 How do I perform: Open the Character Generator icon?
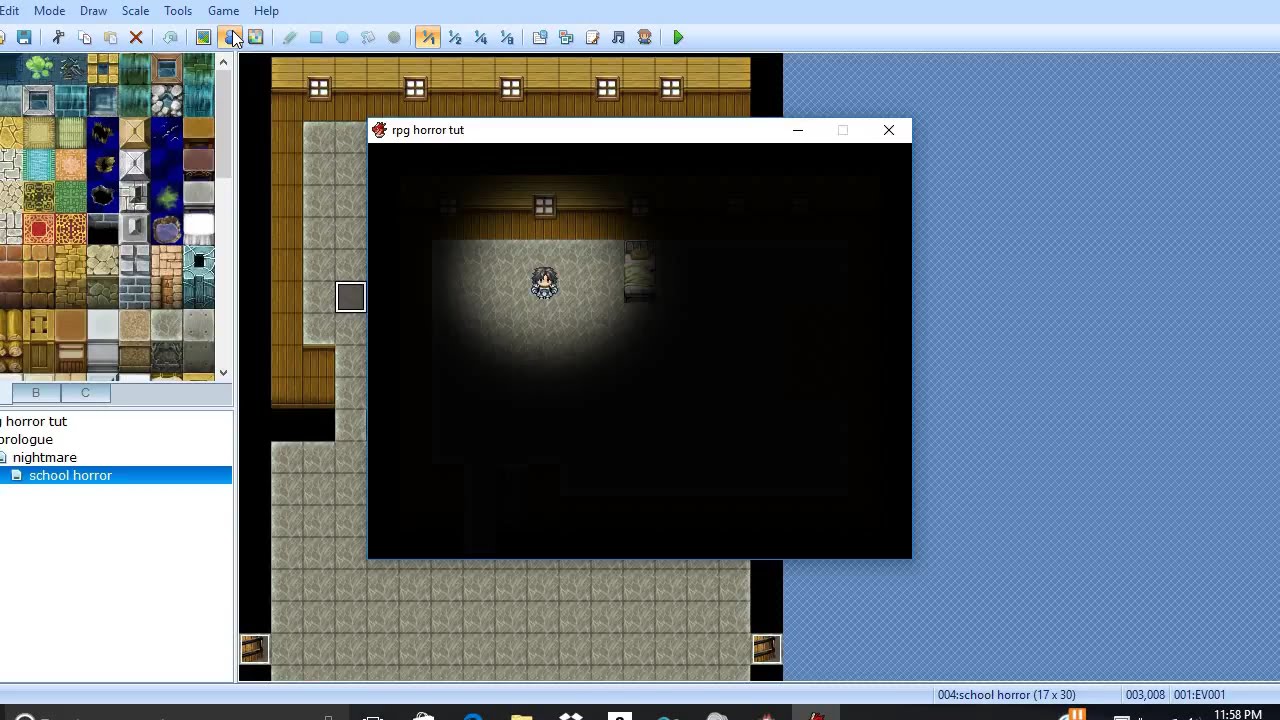[644, 38]
